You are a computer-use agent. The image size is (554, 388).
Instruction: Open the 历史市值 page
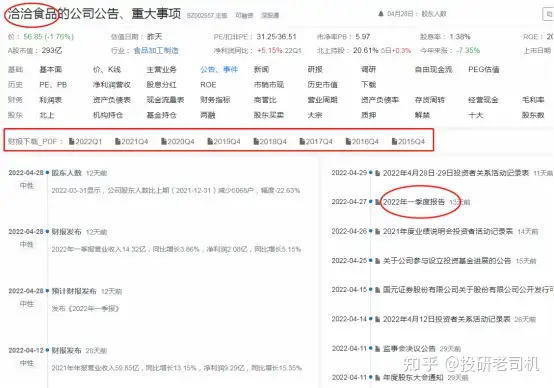(323, 85)
